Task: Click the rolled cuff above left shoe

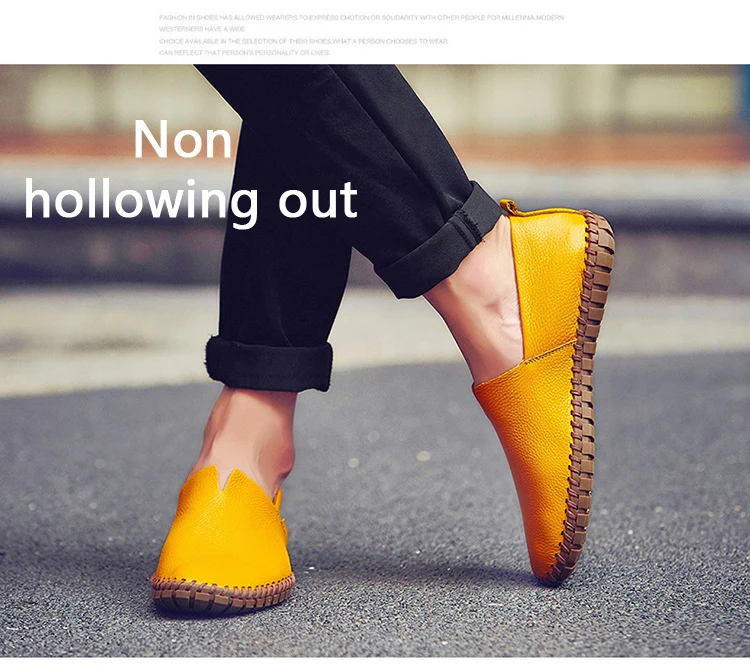Action: [269, 364]
